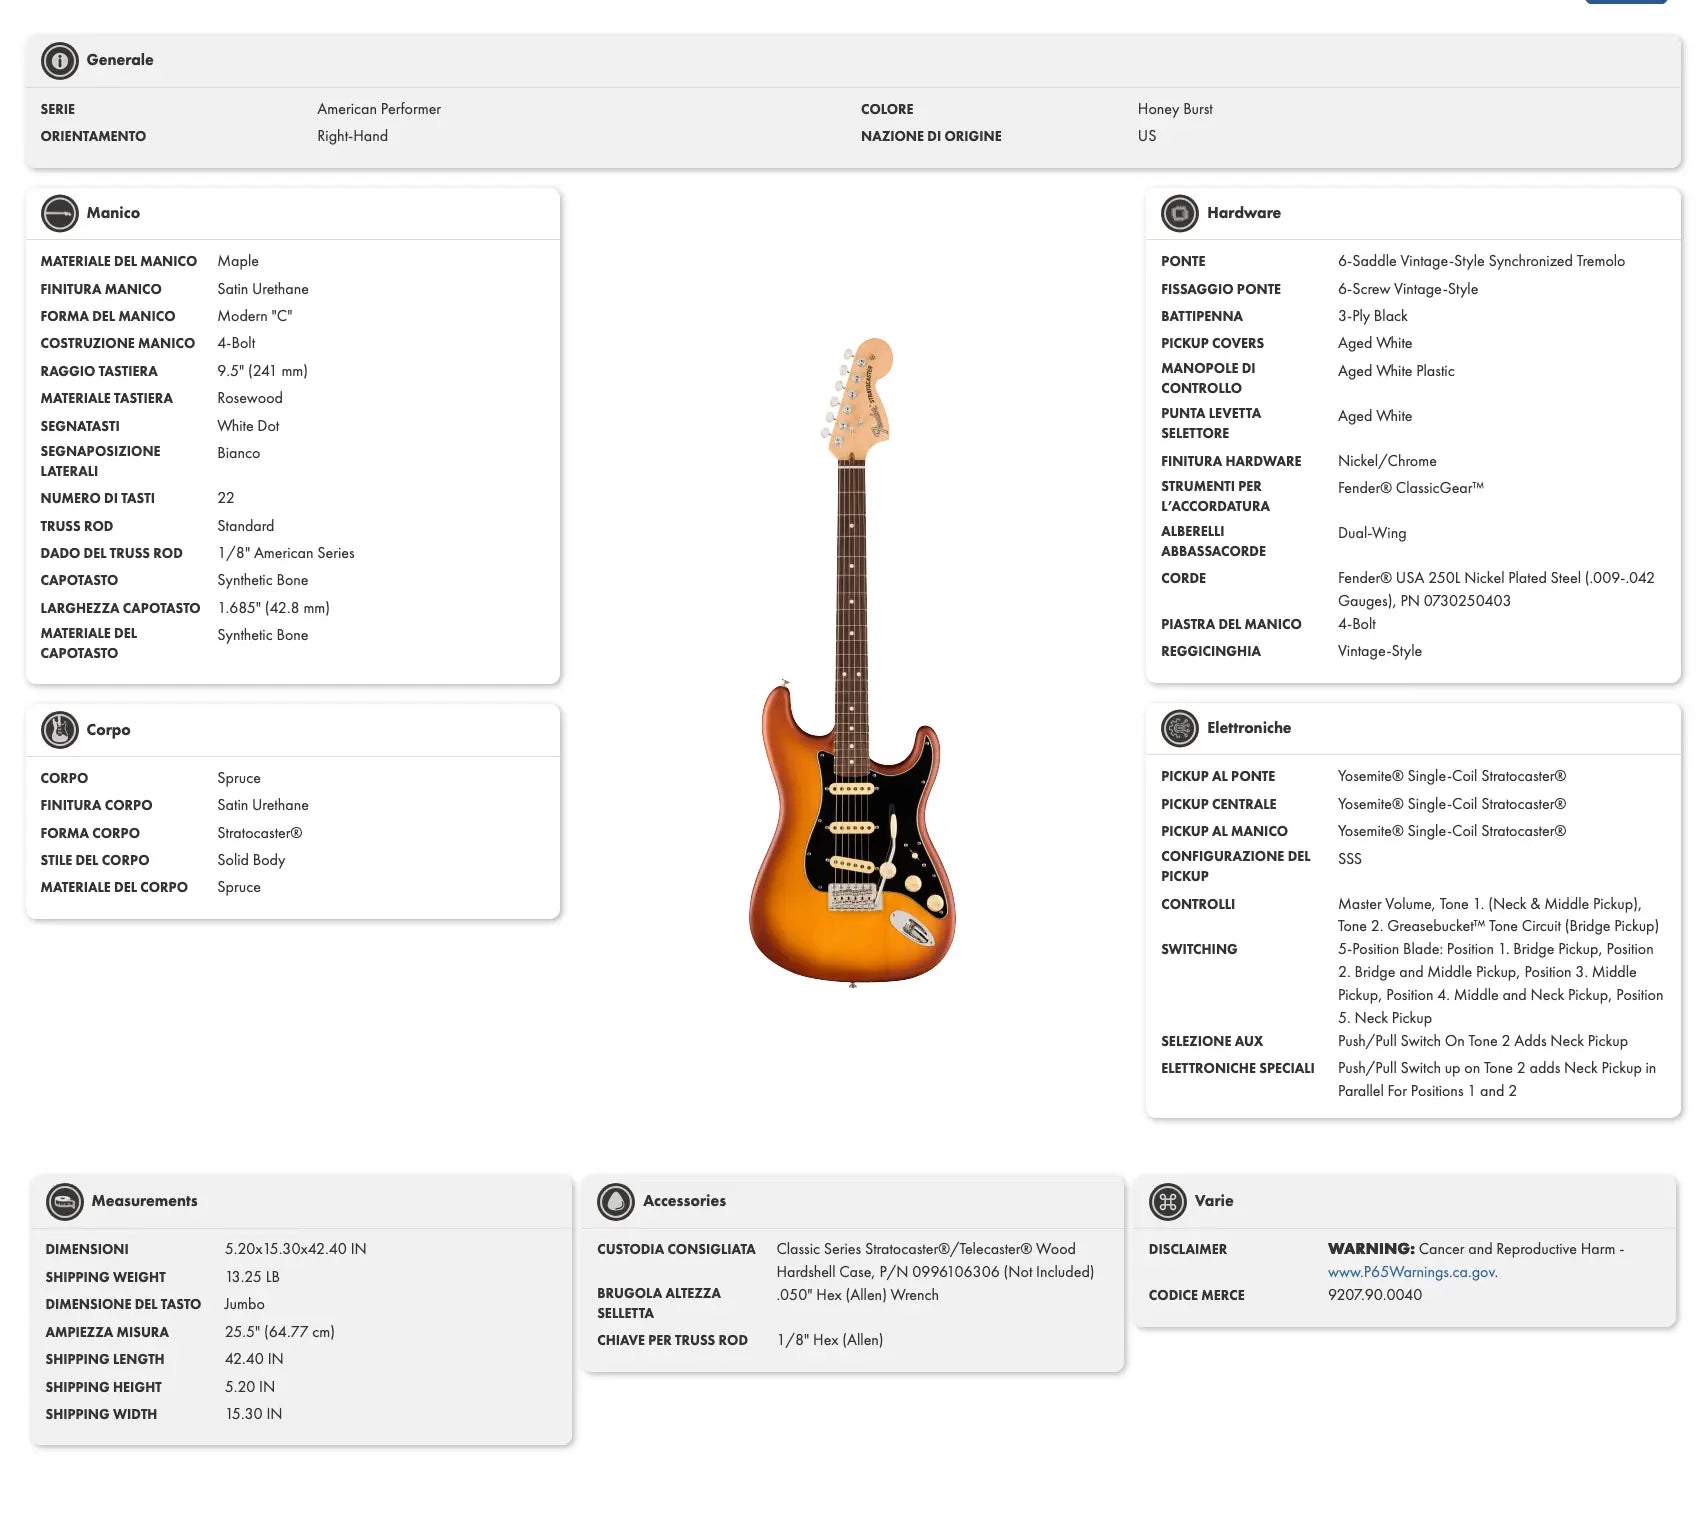Click the Elettroniche section icon
This screenshot has height=1532, width=1708.
(x=1180, y=728)
